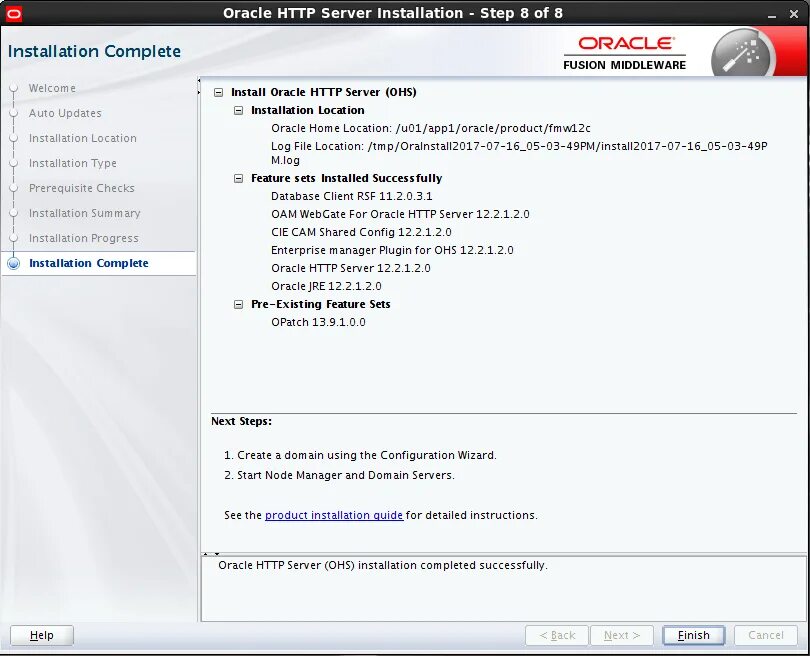Viewport: 810px width, 656px height.
Task: Collapse the Install Oracle HTTP Server (OHS) node
Action: 219,92
